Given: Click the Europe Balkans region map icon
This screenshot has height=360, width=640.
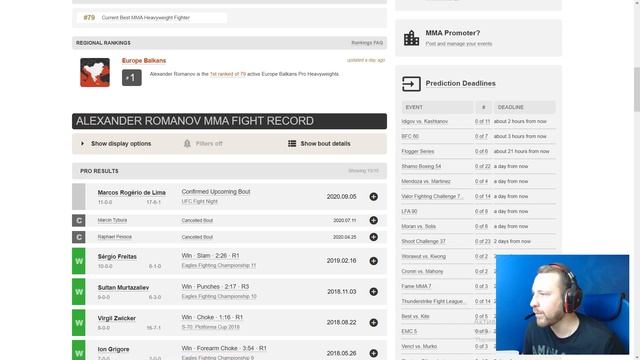Looking at the screenshot, I should coord(95,72).
